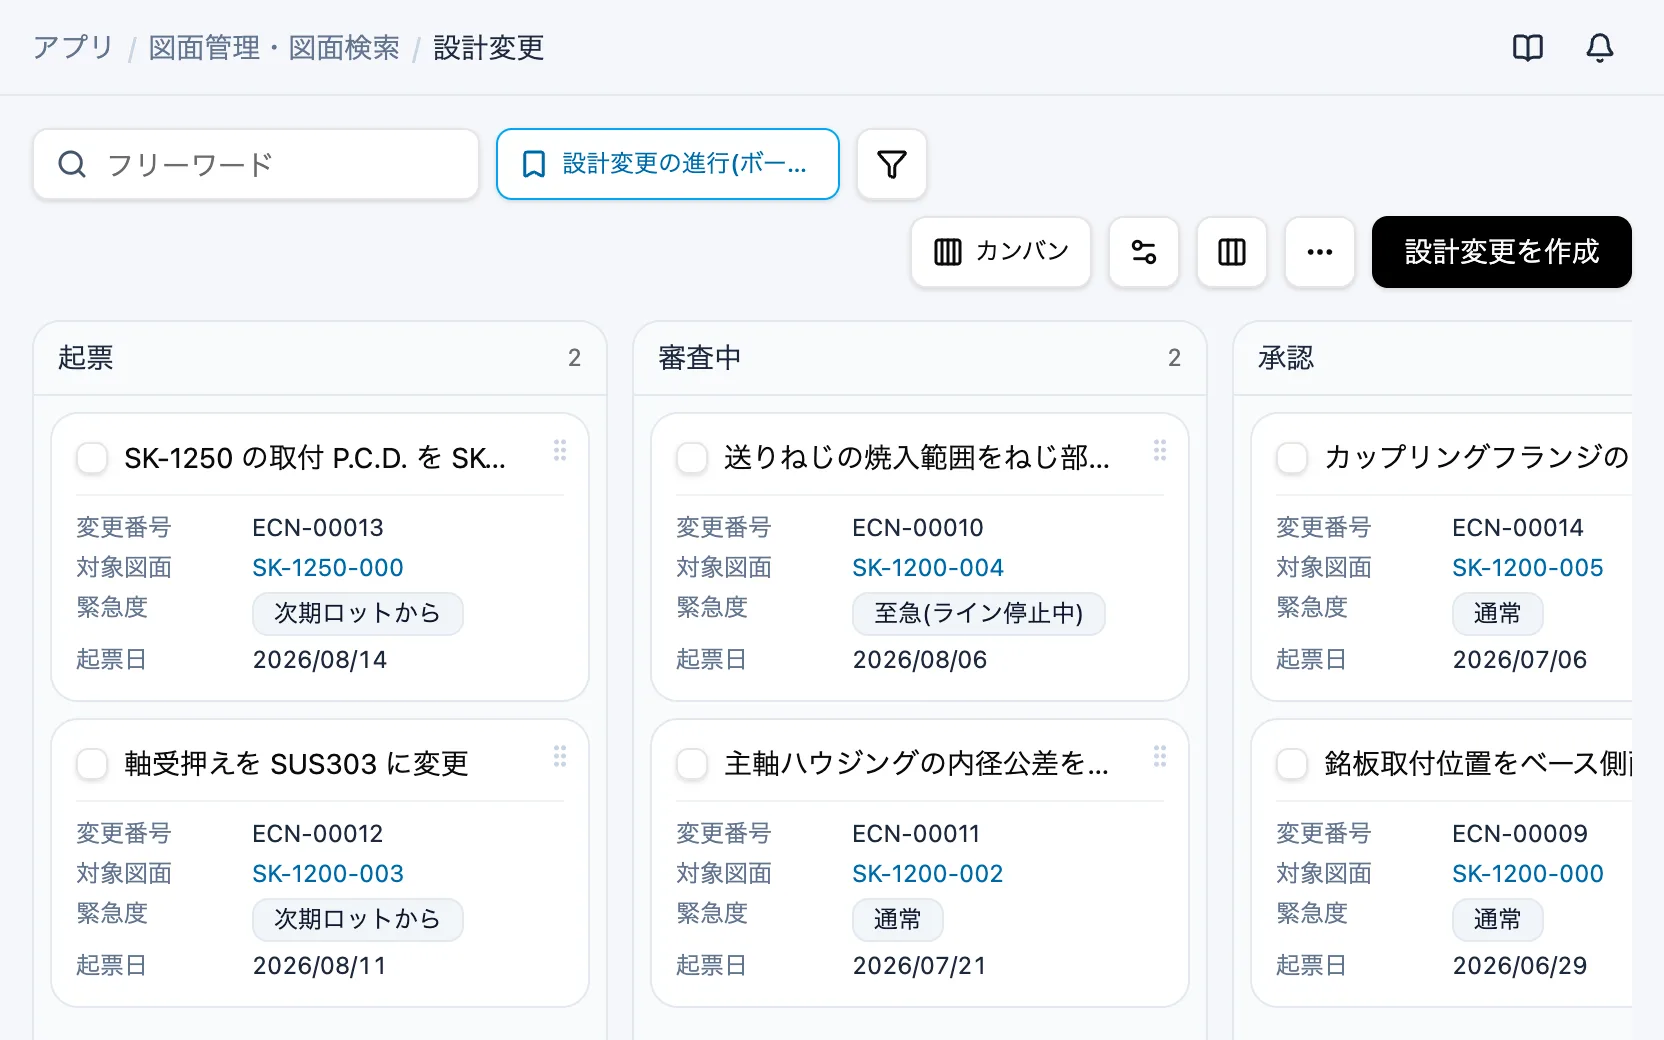The image size is (1664, 1040).
Task: Open the columns configuration button
Action: 1232,252
